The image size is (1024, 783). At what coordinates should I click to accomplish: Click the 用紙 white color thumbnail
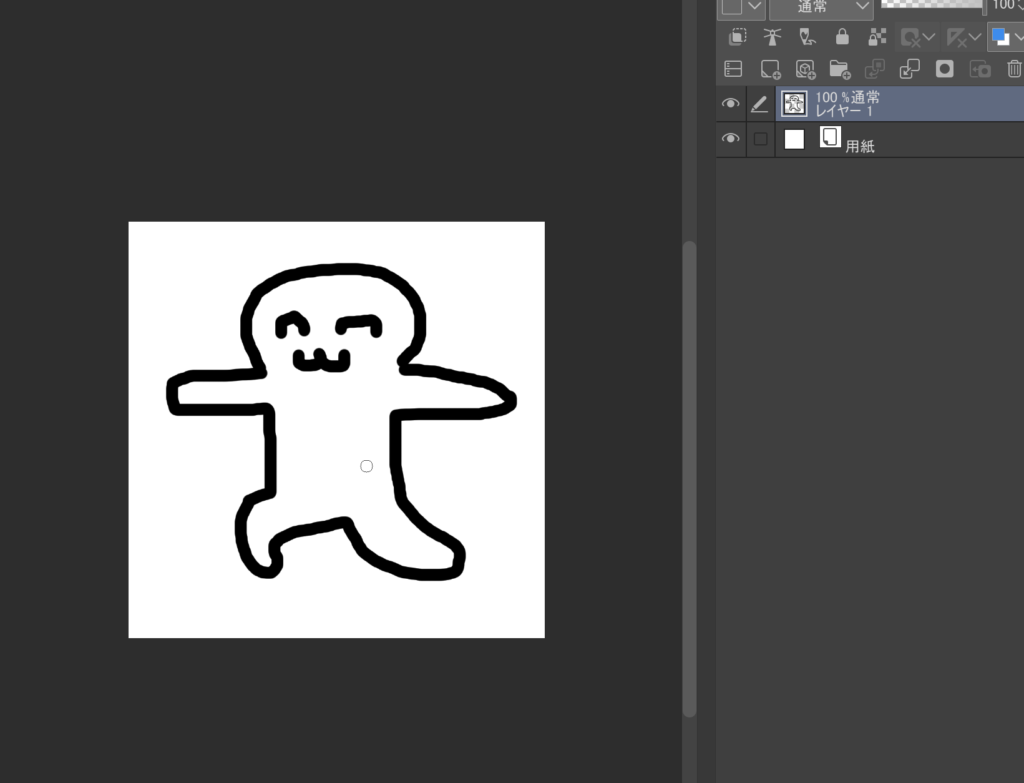794,139
